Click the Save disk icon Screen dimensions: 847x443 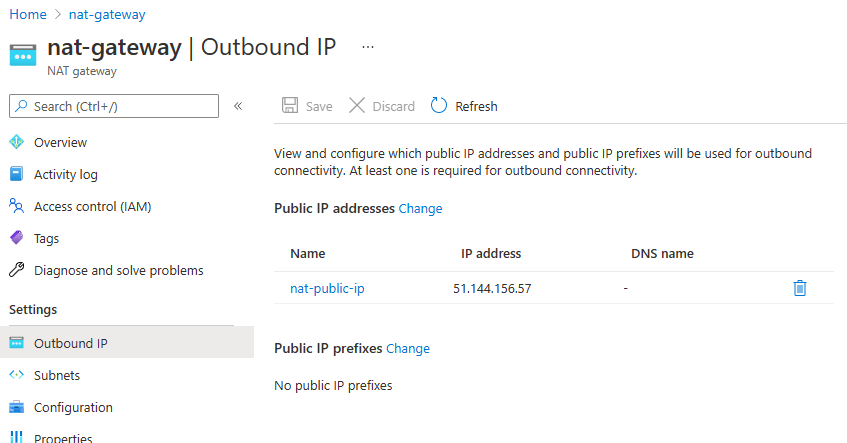[x=290, y=105]
